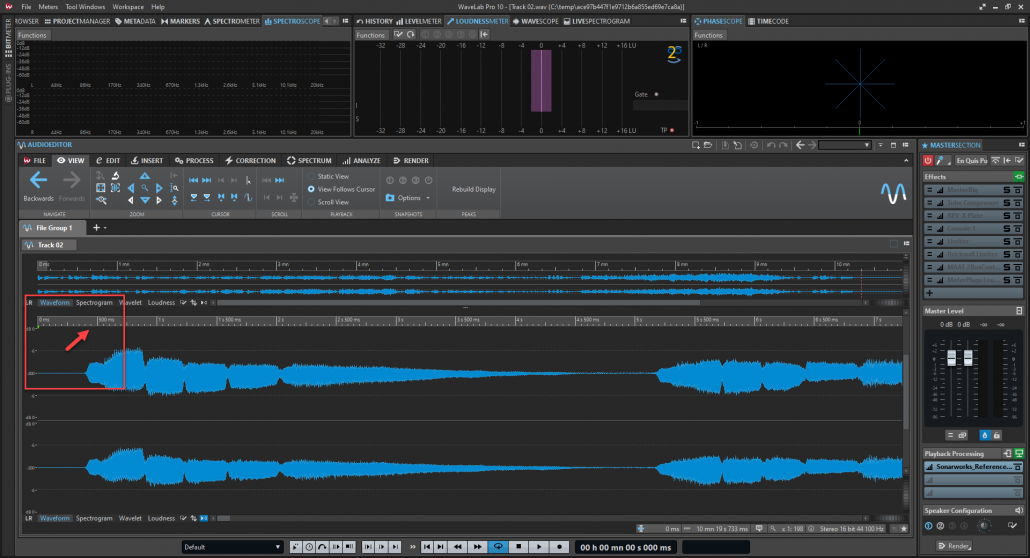Open Loudness Meter panel options menu
This screenshot has height=558, width=1030.
click(x=683, y=22)
